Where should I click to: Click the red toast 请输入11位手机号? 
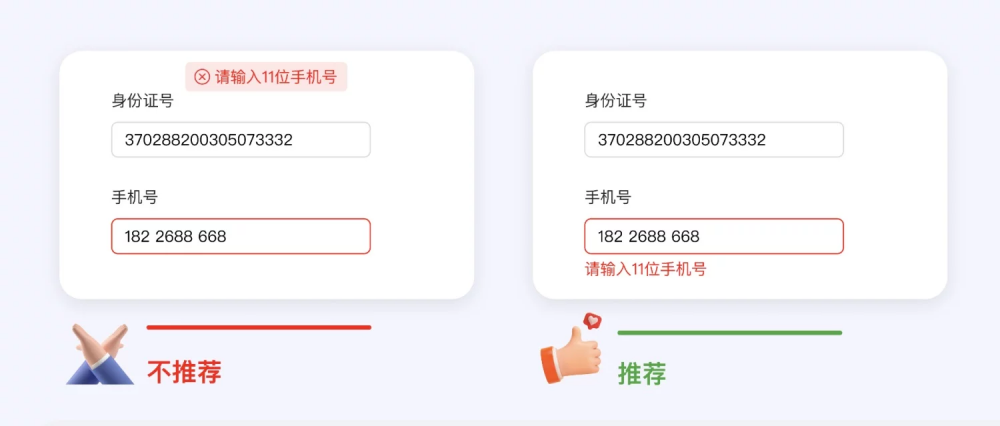pos(267,77)
